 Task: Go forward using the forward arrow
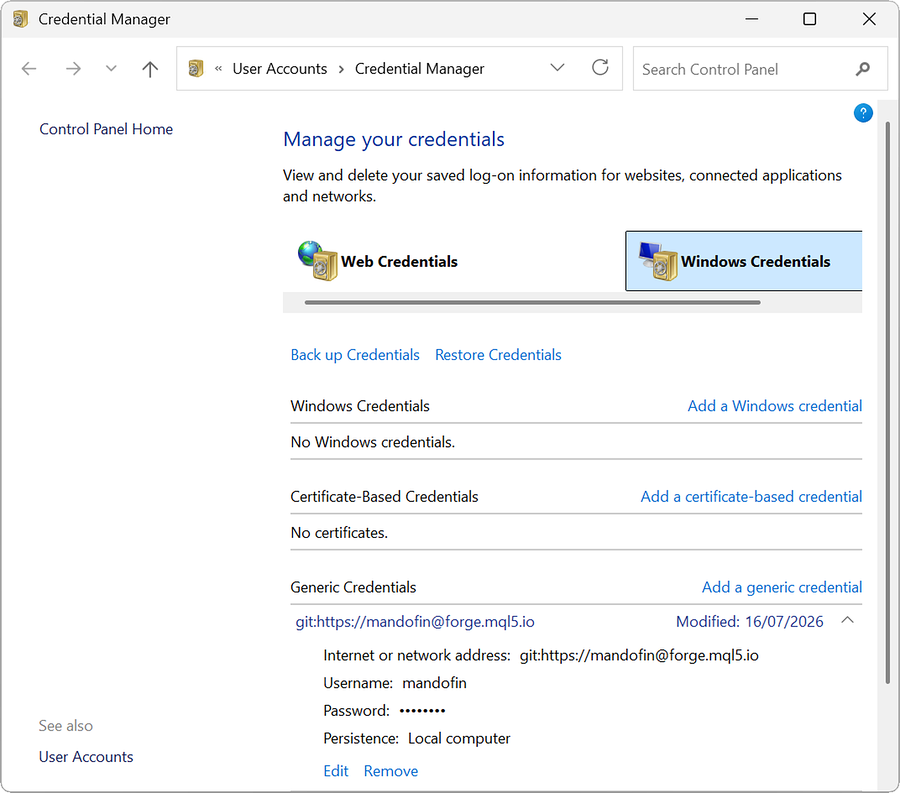point(73,69)
